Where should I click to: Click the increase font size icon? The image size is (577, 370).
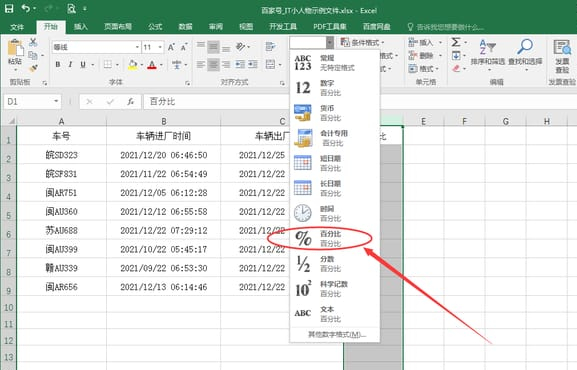[171, 47]
